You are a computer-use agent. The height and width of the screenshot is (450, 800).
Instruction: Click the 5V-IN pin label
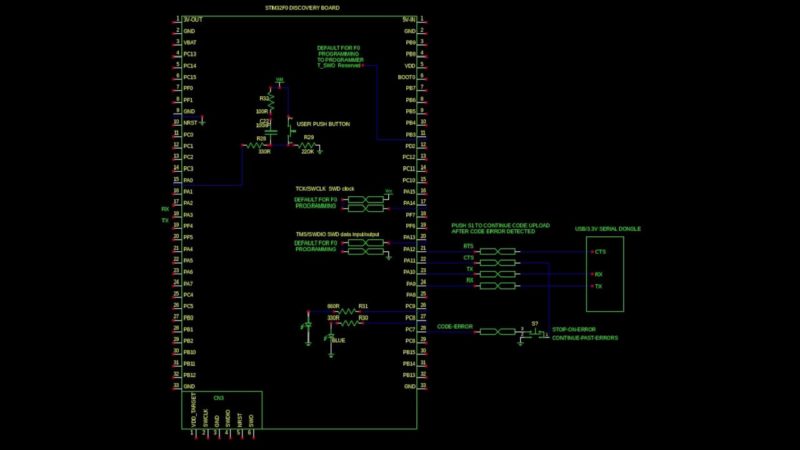click(x=409, y=19)
